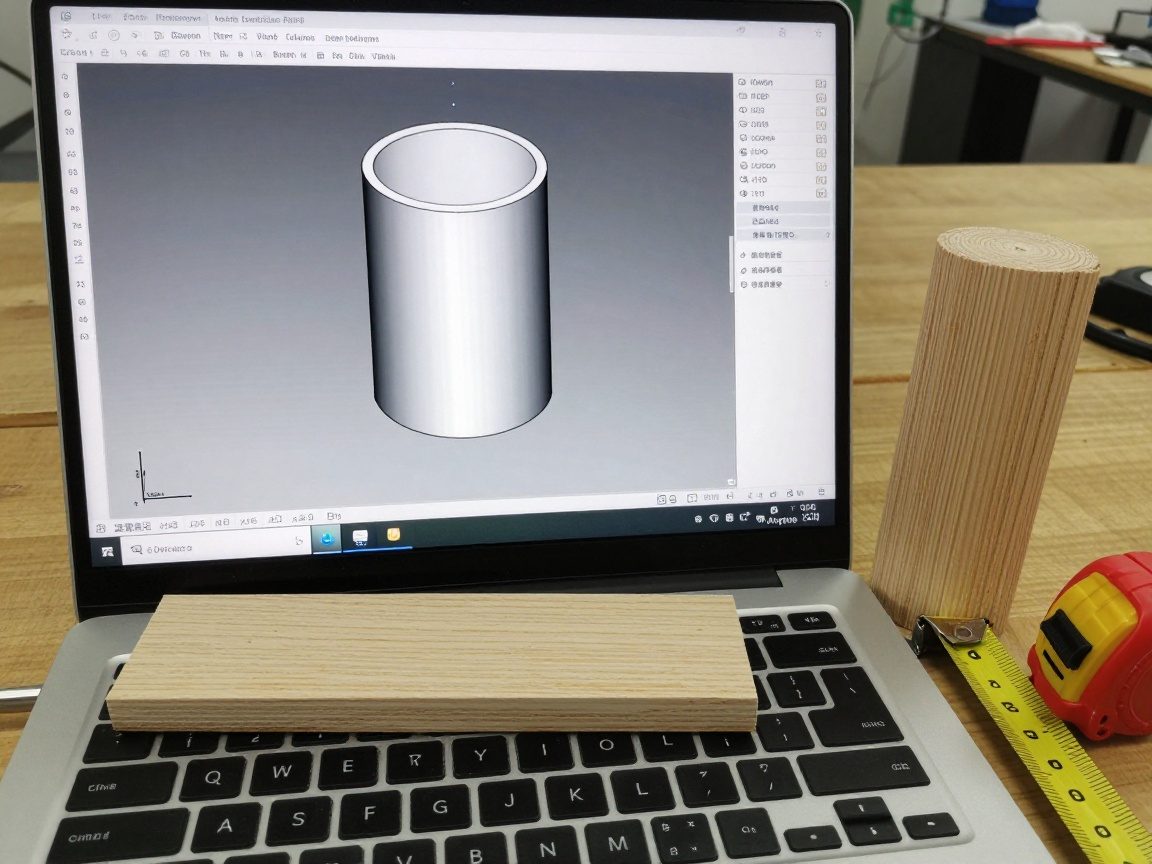This screenshot has height=864, width=1152.
Task: Toggle the box beside first right-panel row
Action: pyautogui.click(x=821, y=83)
